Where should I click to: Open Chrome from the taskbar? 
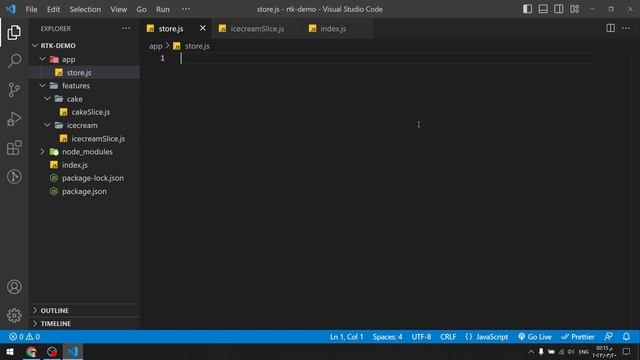pyautogui.click(x=31, y=351)
